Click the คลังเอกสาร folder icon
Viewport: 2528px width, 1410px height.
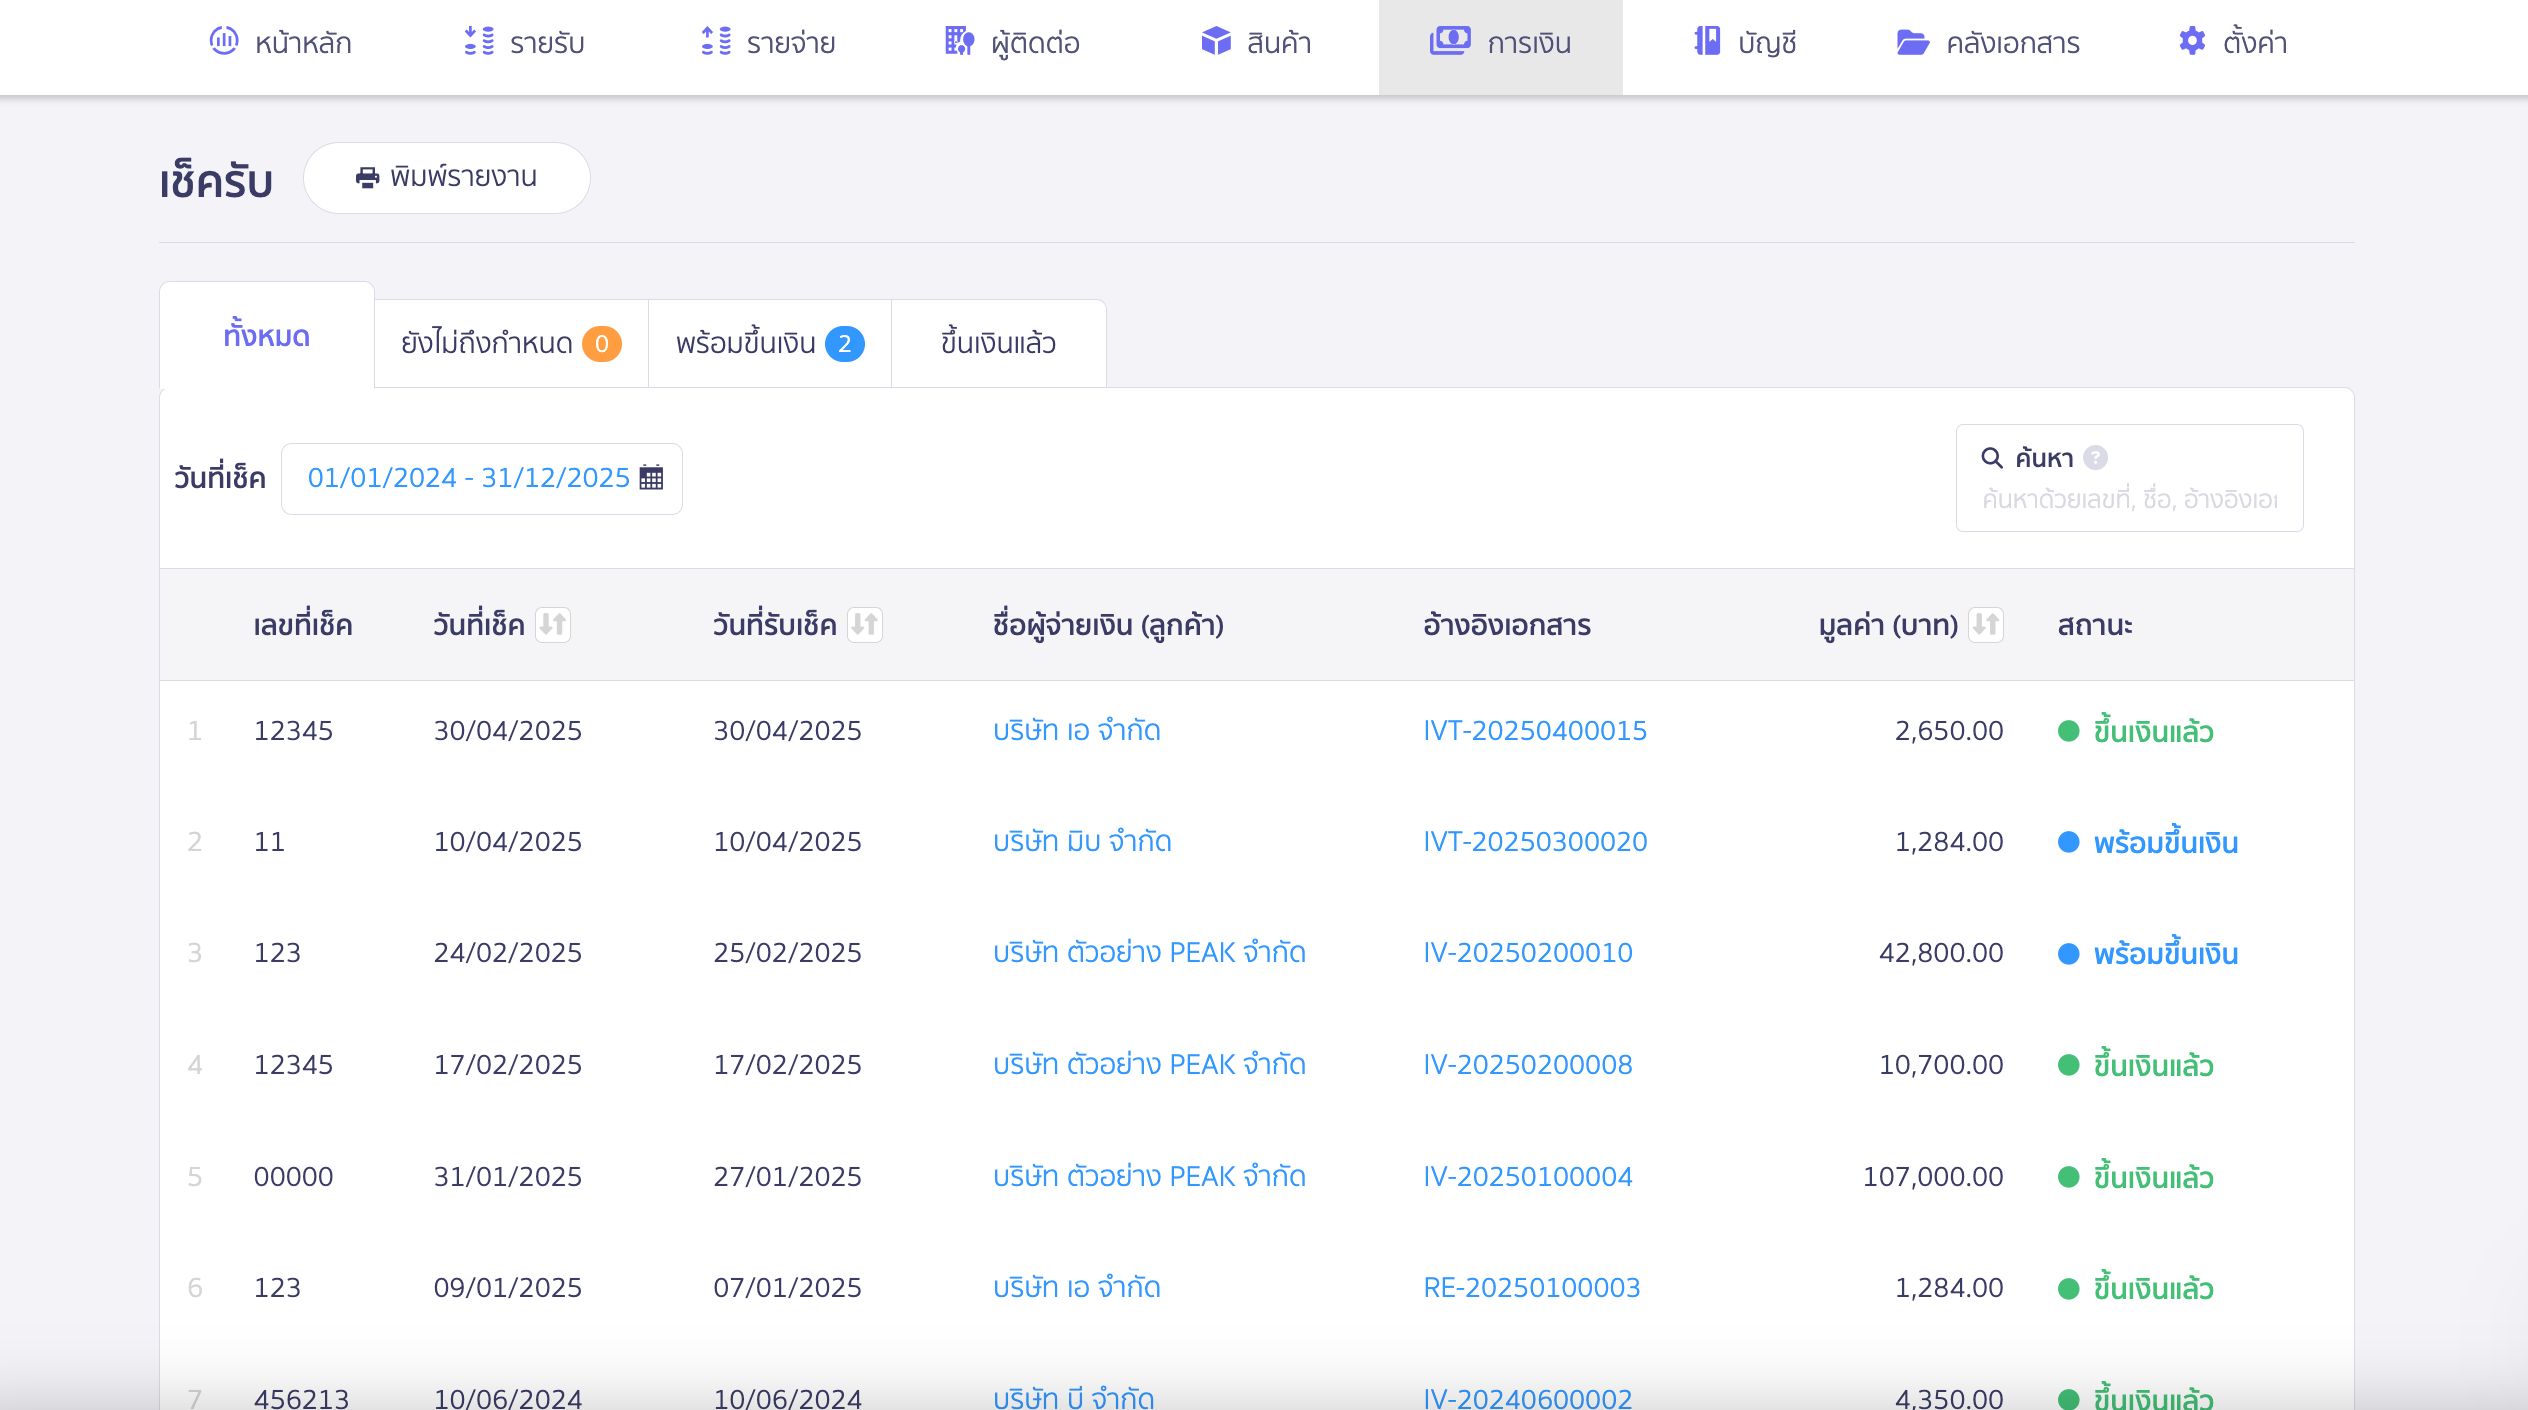[1912, 42]
